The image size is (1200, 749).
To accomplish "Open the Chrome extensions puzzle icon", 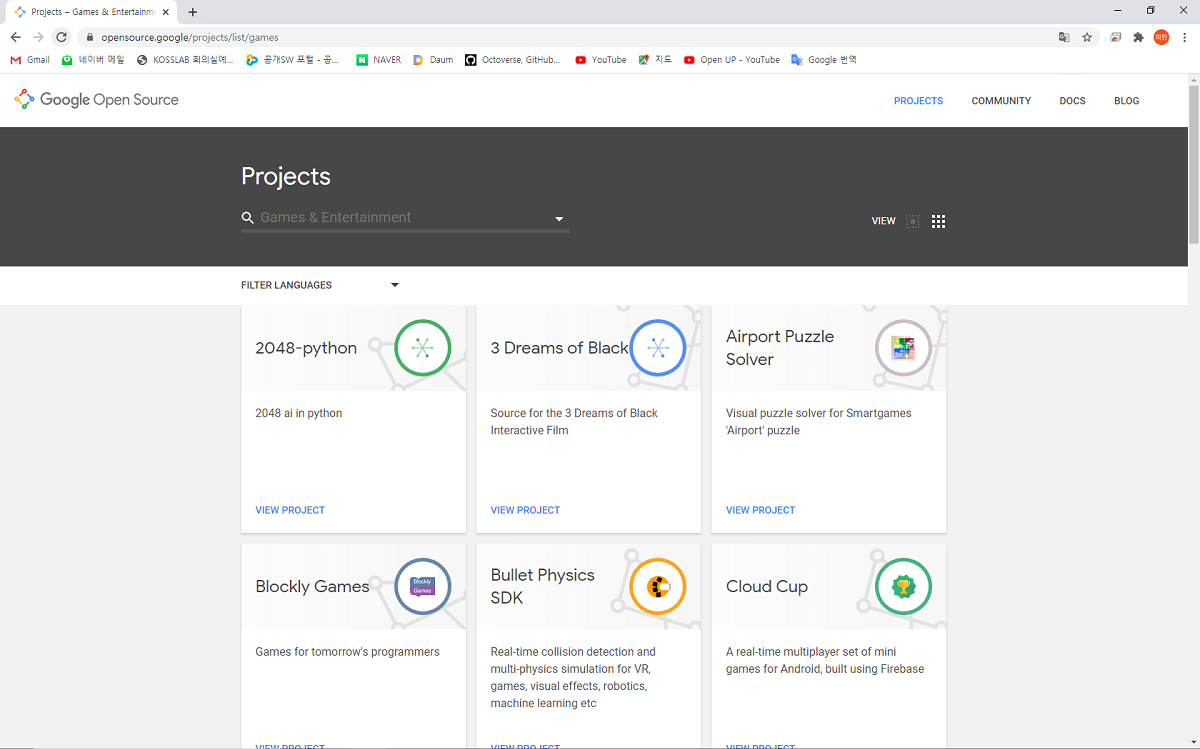I will (1138, 37).
